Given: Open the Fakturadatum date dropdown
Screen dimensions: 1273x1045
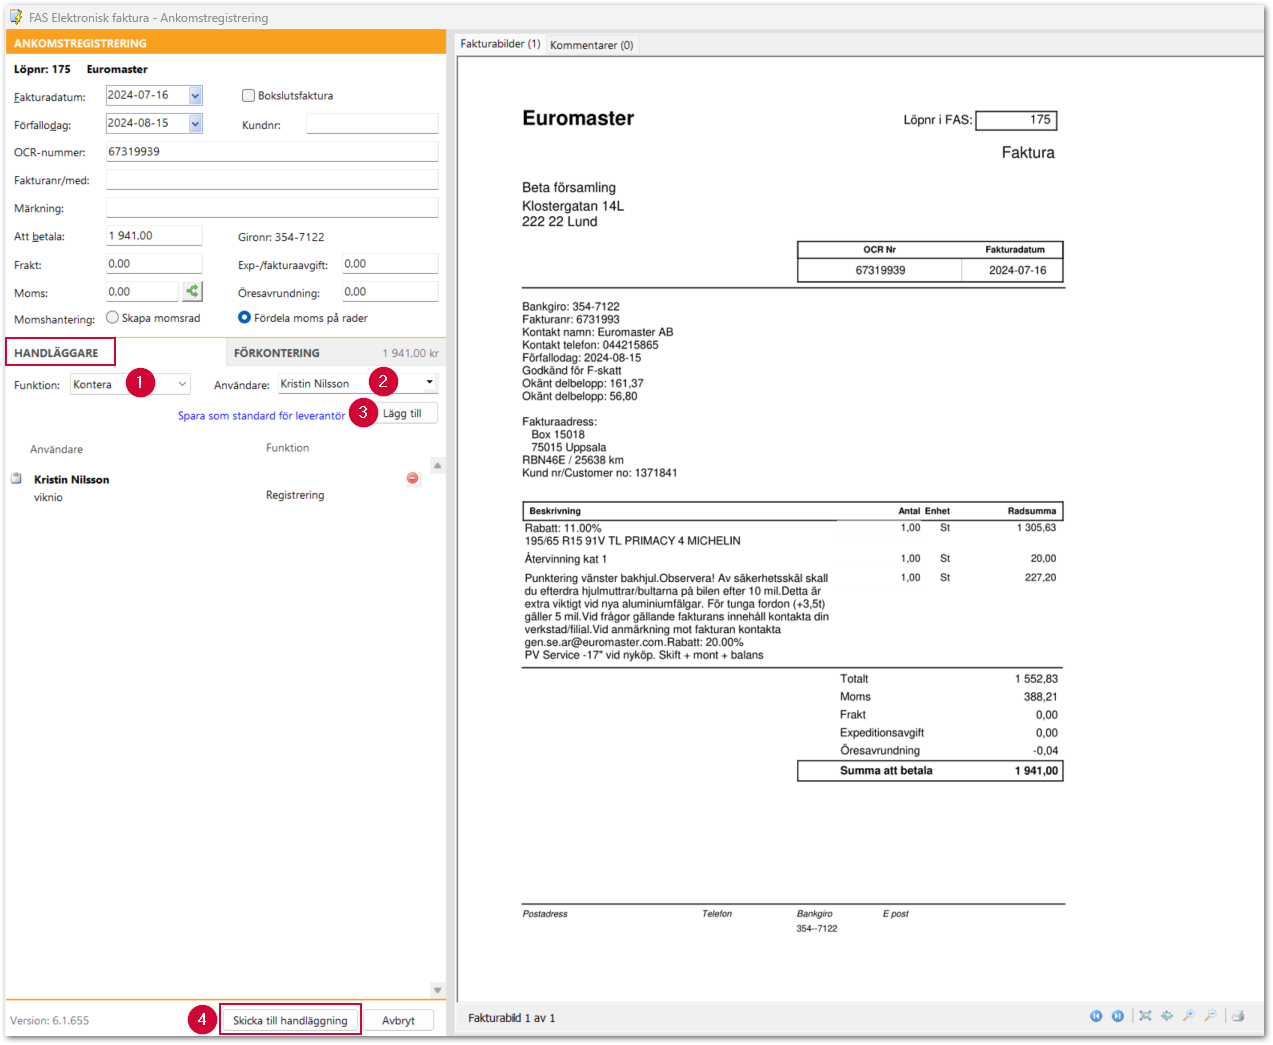Looking at the screenshot, I should (x=195, y=96).
